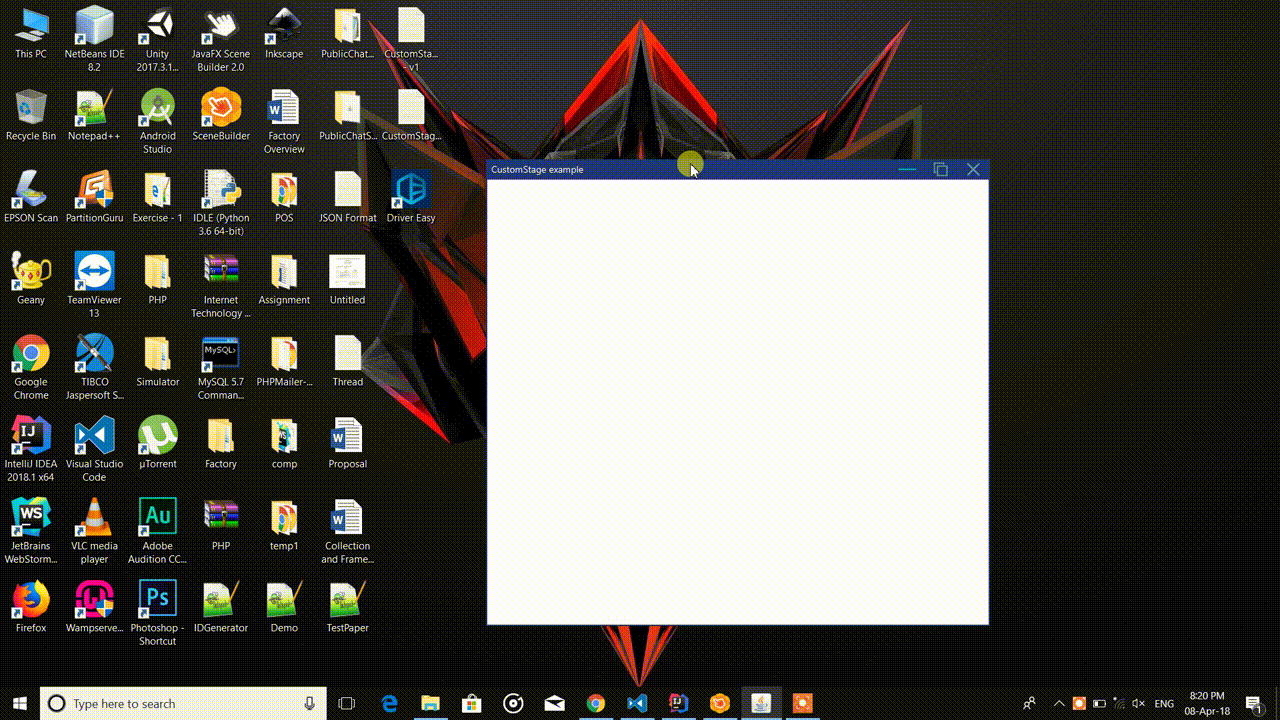Click the CustomStage example title text
This screenshot has width=1280, height=720.
(537, 170)
